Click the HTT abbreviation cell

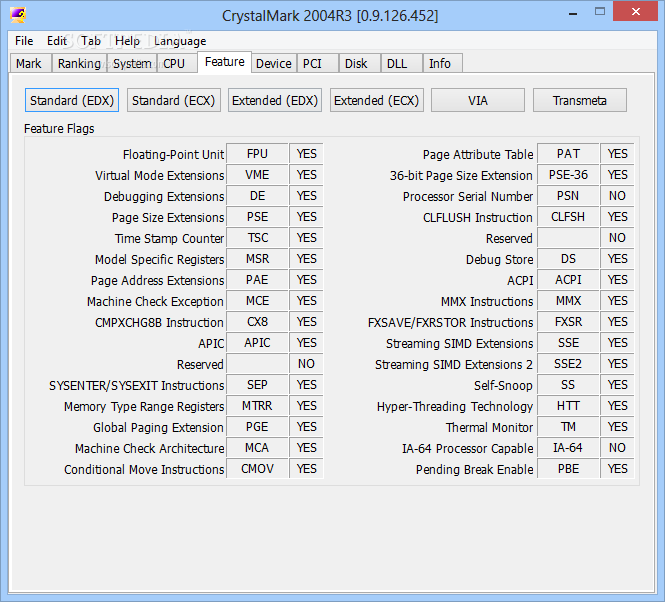point(568,406)
